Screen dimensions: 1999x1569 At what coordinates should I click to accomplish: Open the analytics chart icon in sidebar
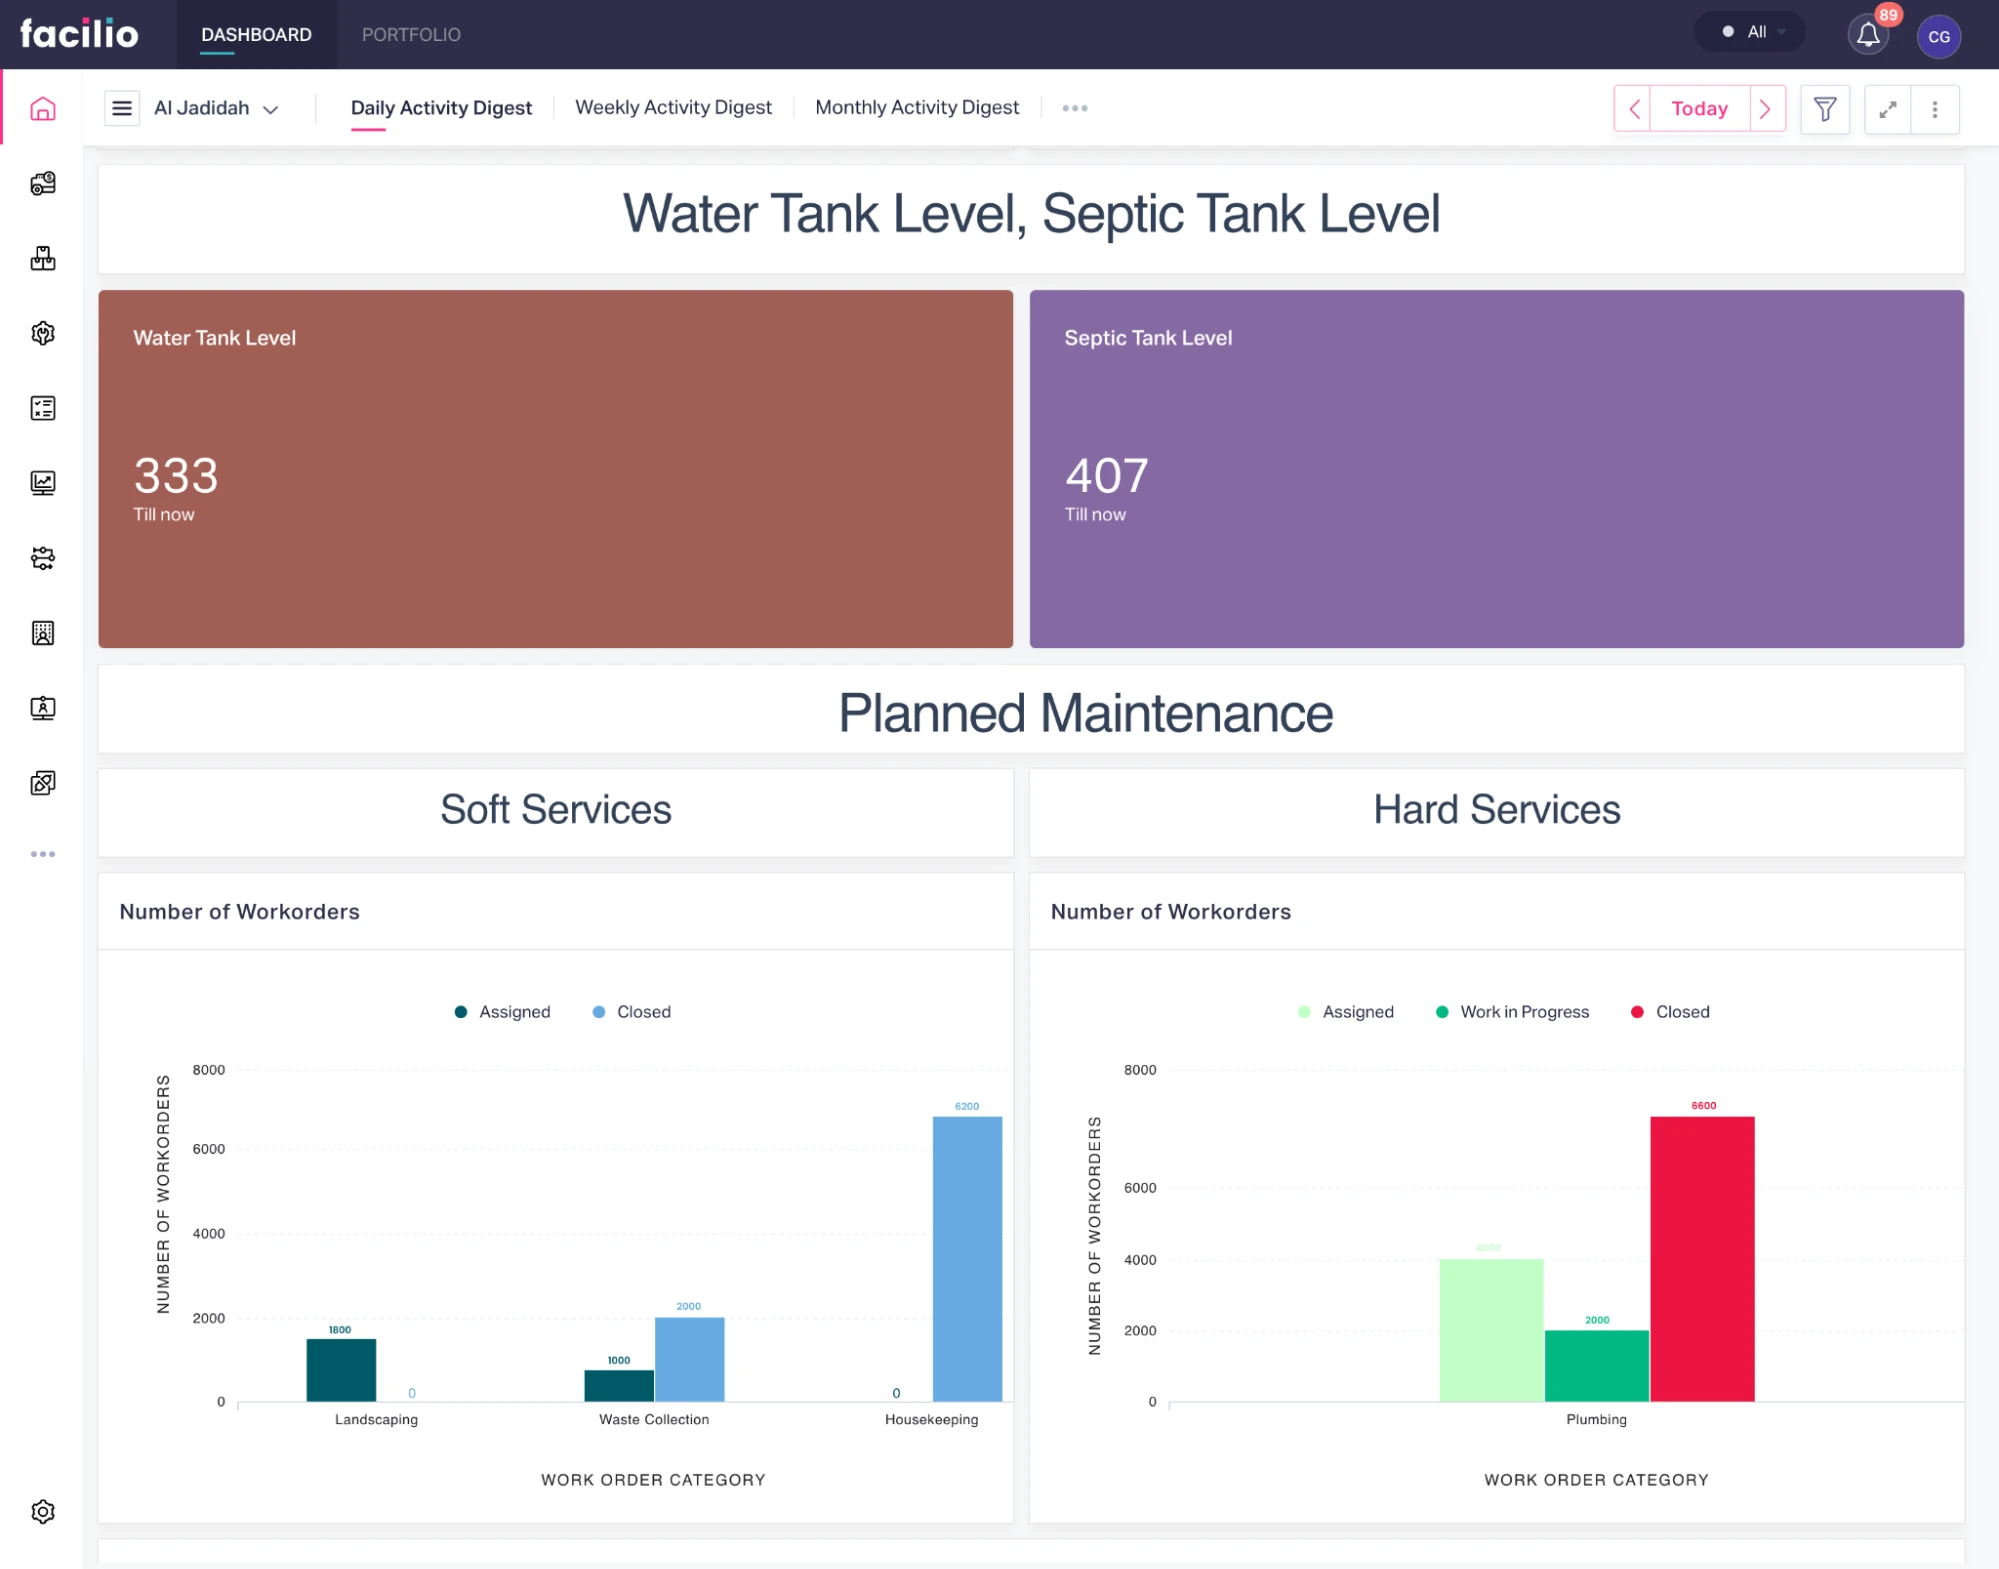pyautogui.click(x=42, y=483)
